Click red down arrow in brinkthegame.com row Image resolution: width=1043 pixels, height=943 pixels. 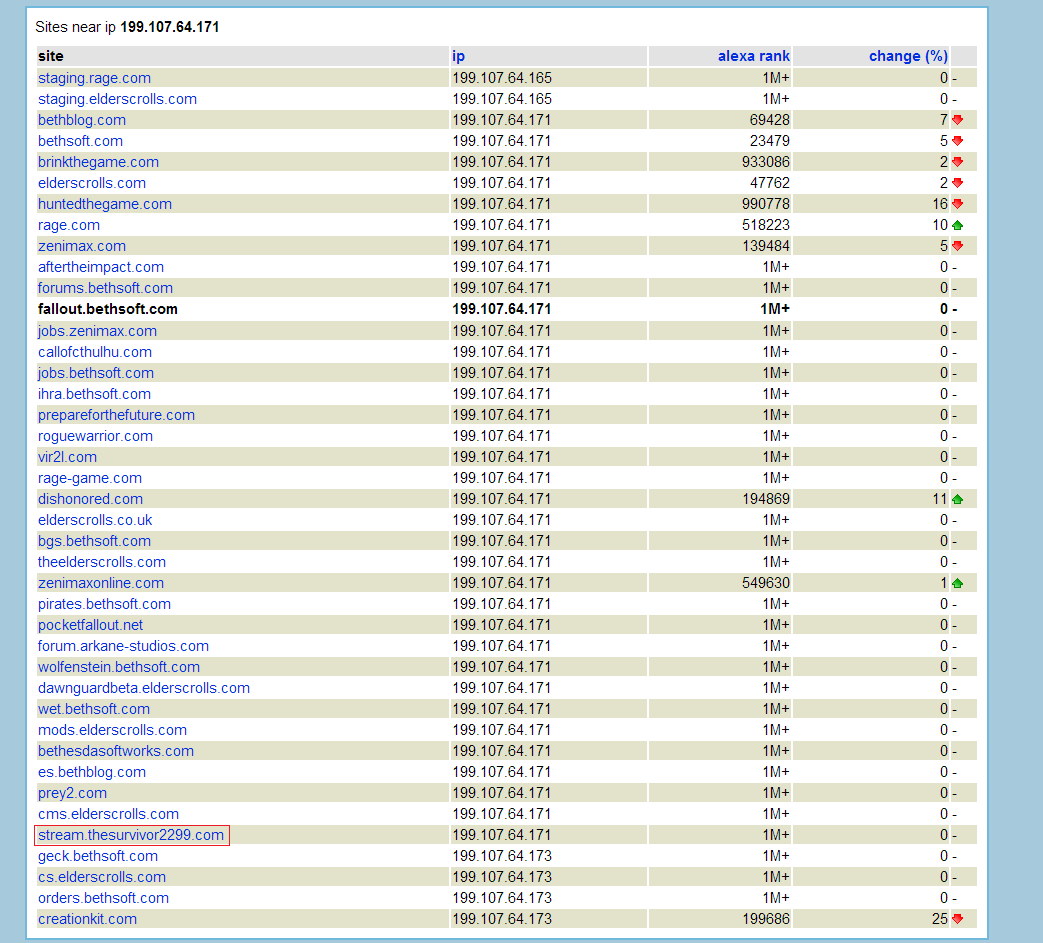pos(958,162)
